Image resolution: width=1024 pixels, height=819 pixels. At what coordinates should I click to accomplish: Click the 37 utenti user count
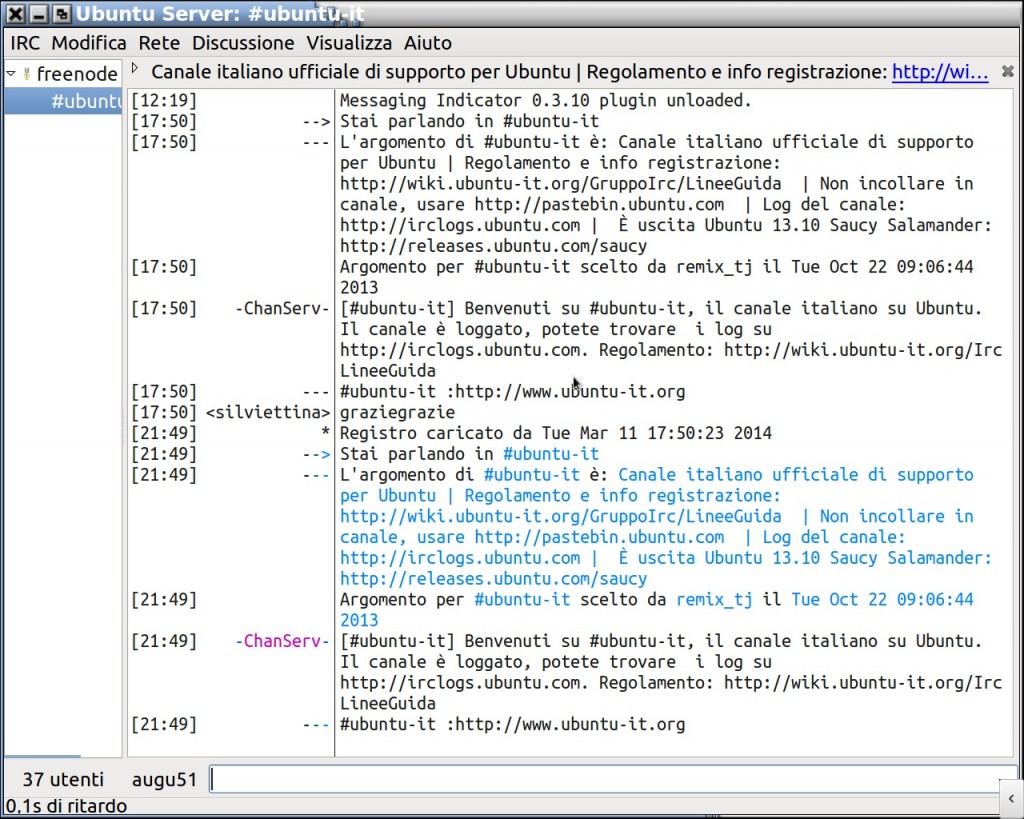pyautogui.click(x=63, y=780)
